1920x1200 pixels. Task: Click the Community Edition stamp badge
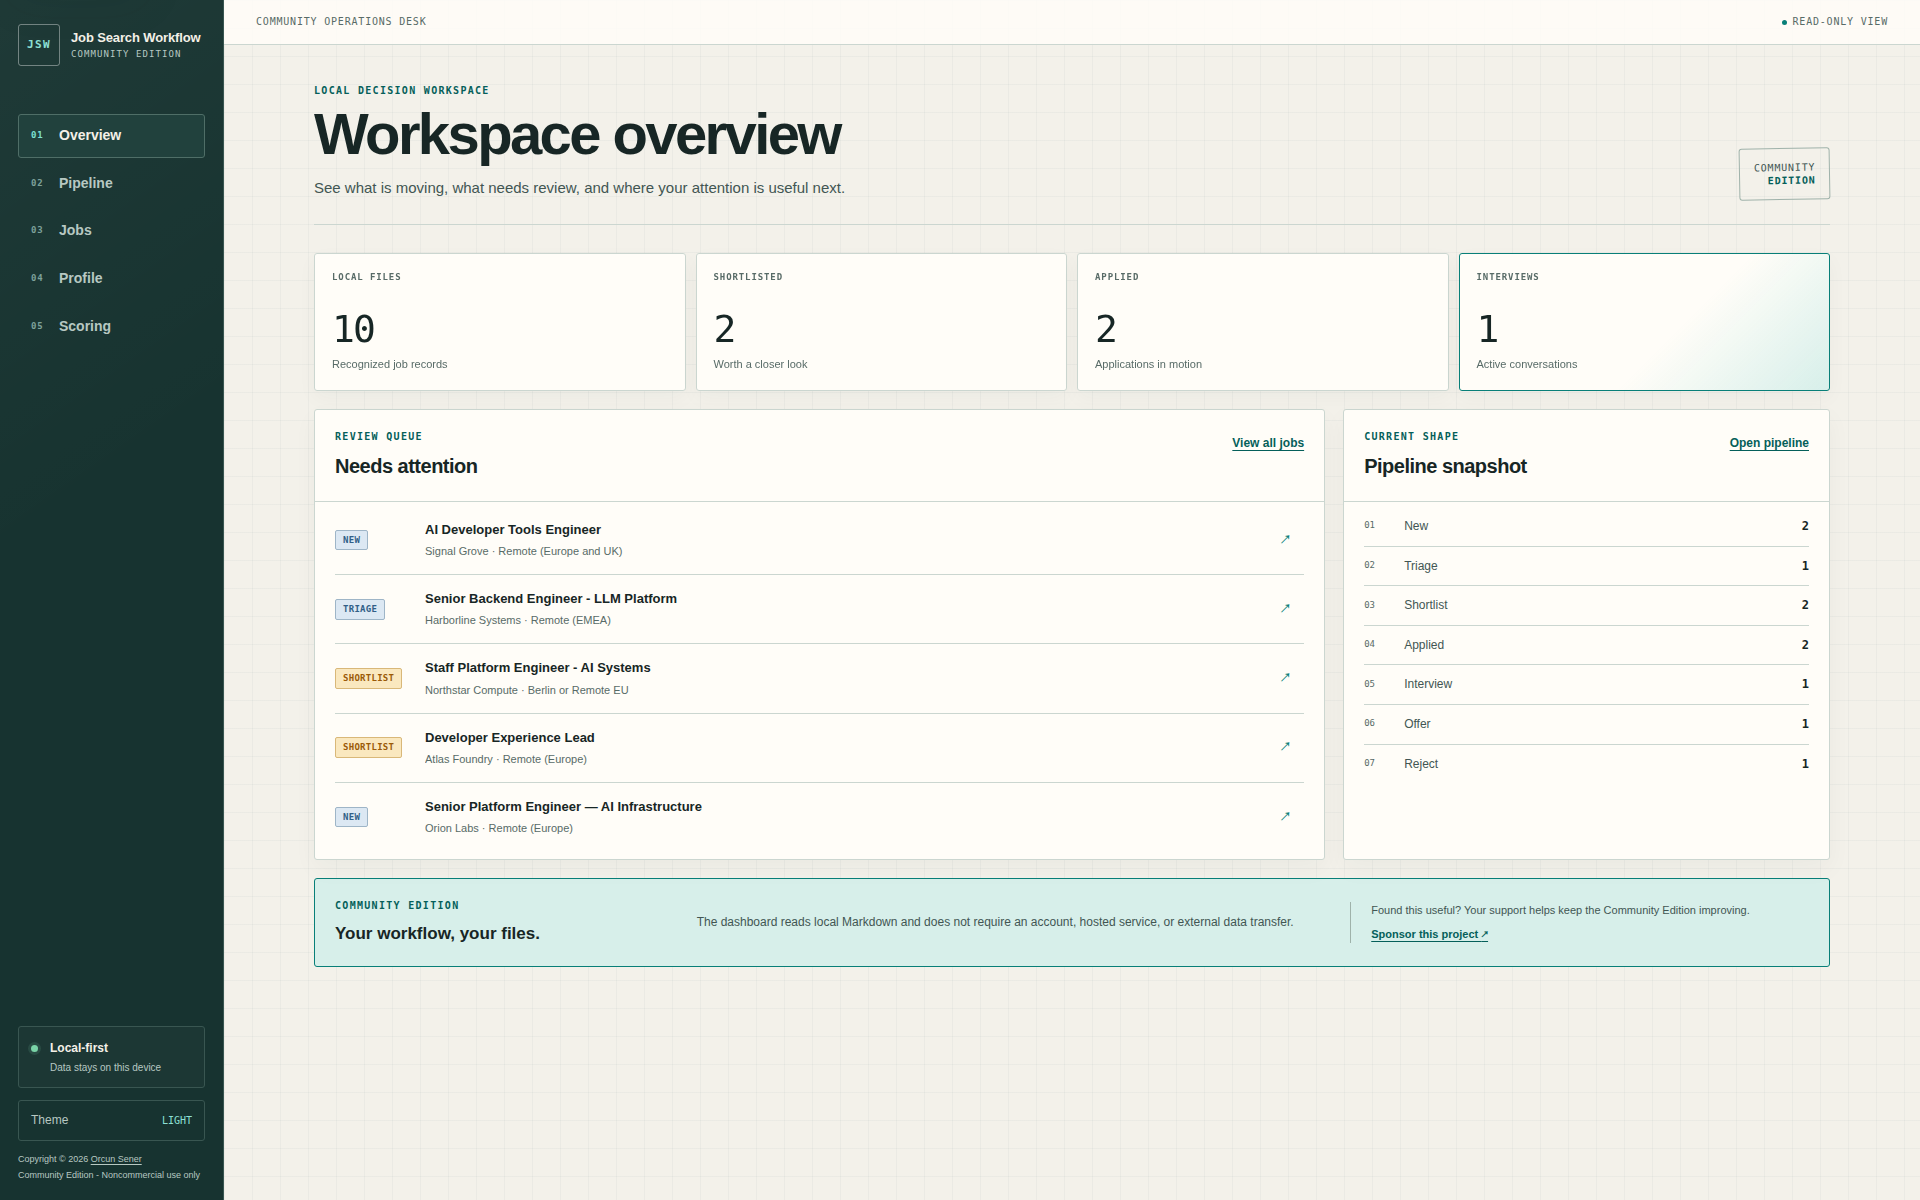1784,174
